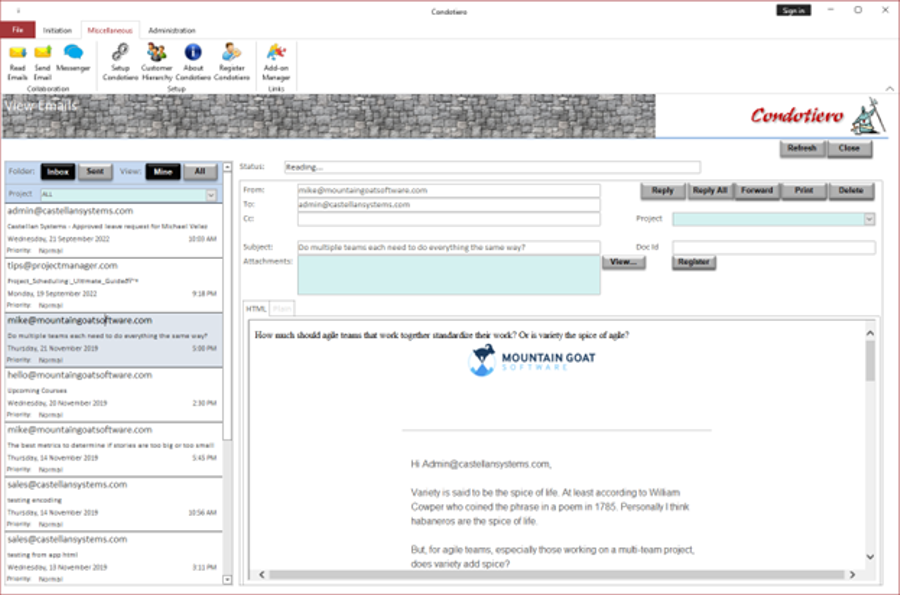Viewport: 900px width, 595px height.
Task: Click the email list scroll up arrow
Action: coord(228,167)
